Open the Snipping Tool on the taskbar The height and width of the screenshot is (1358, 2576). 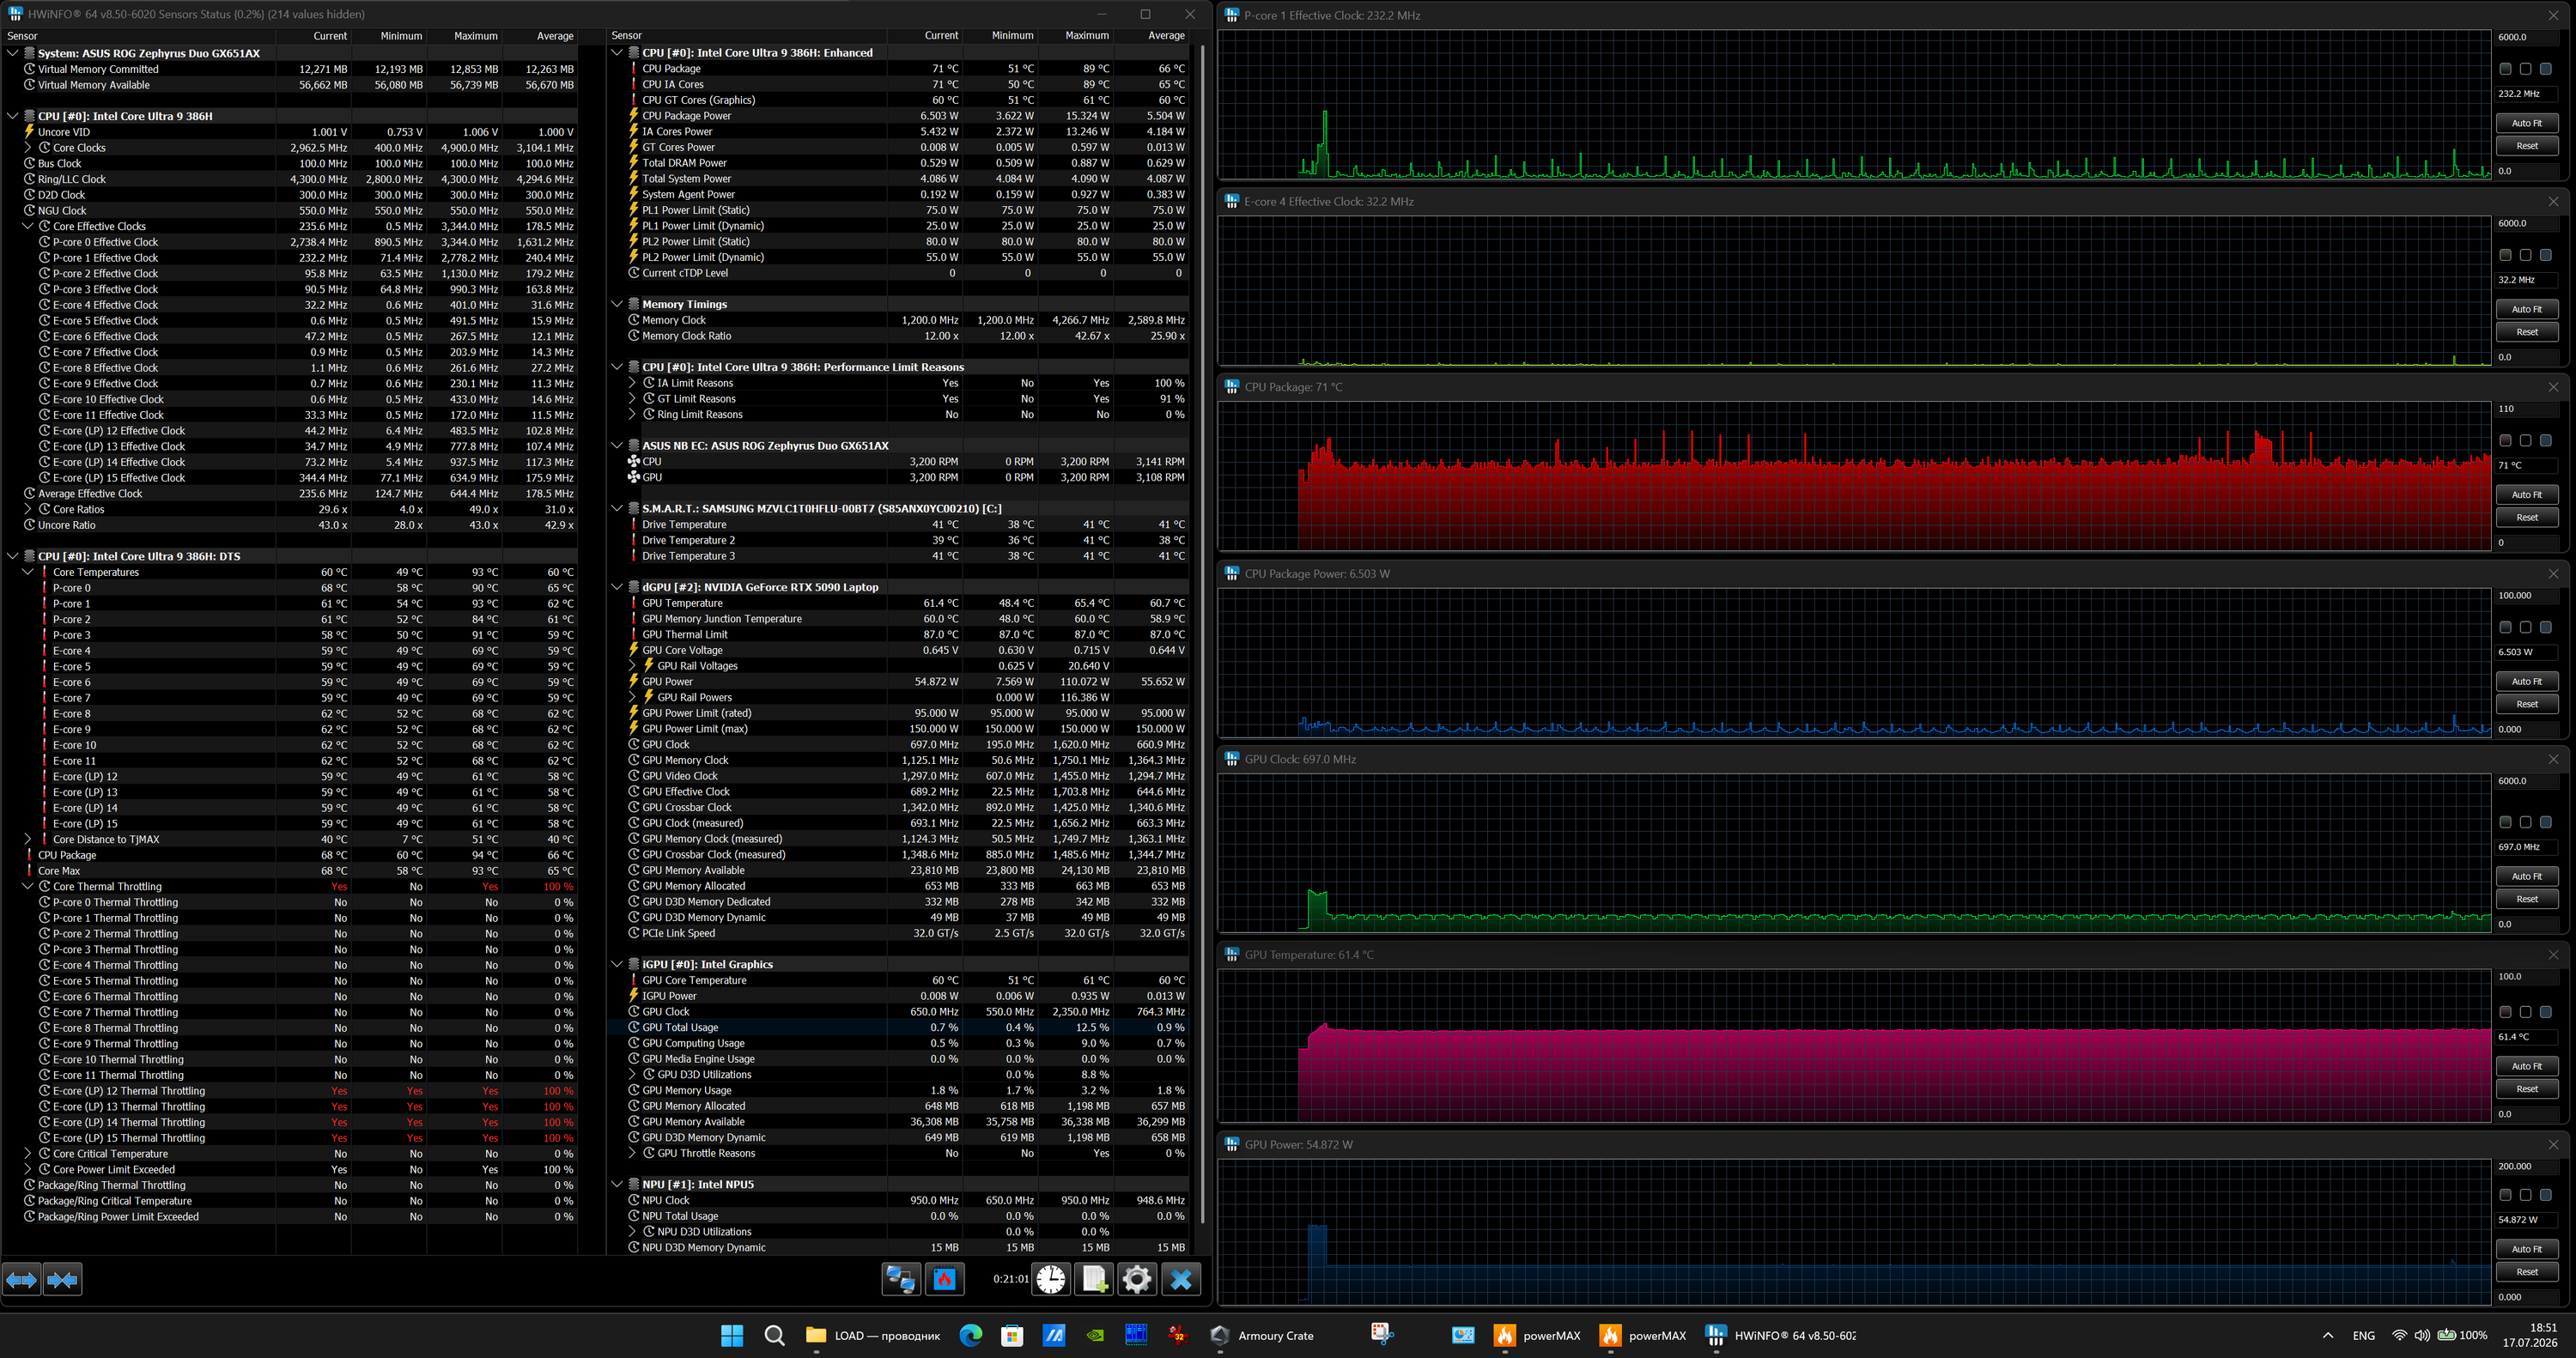click(x=1382, y=1335)
